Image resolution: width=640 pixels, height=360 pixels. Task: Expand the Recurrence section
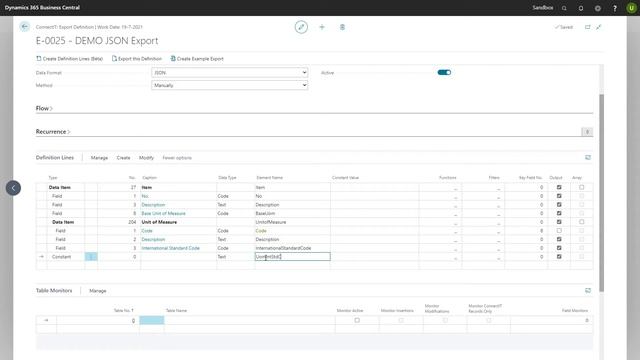coord(53,132)
